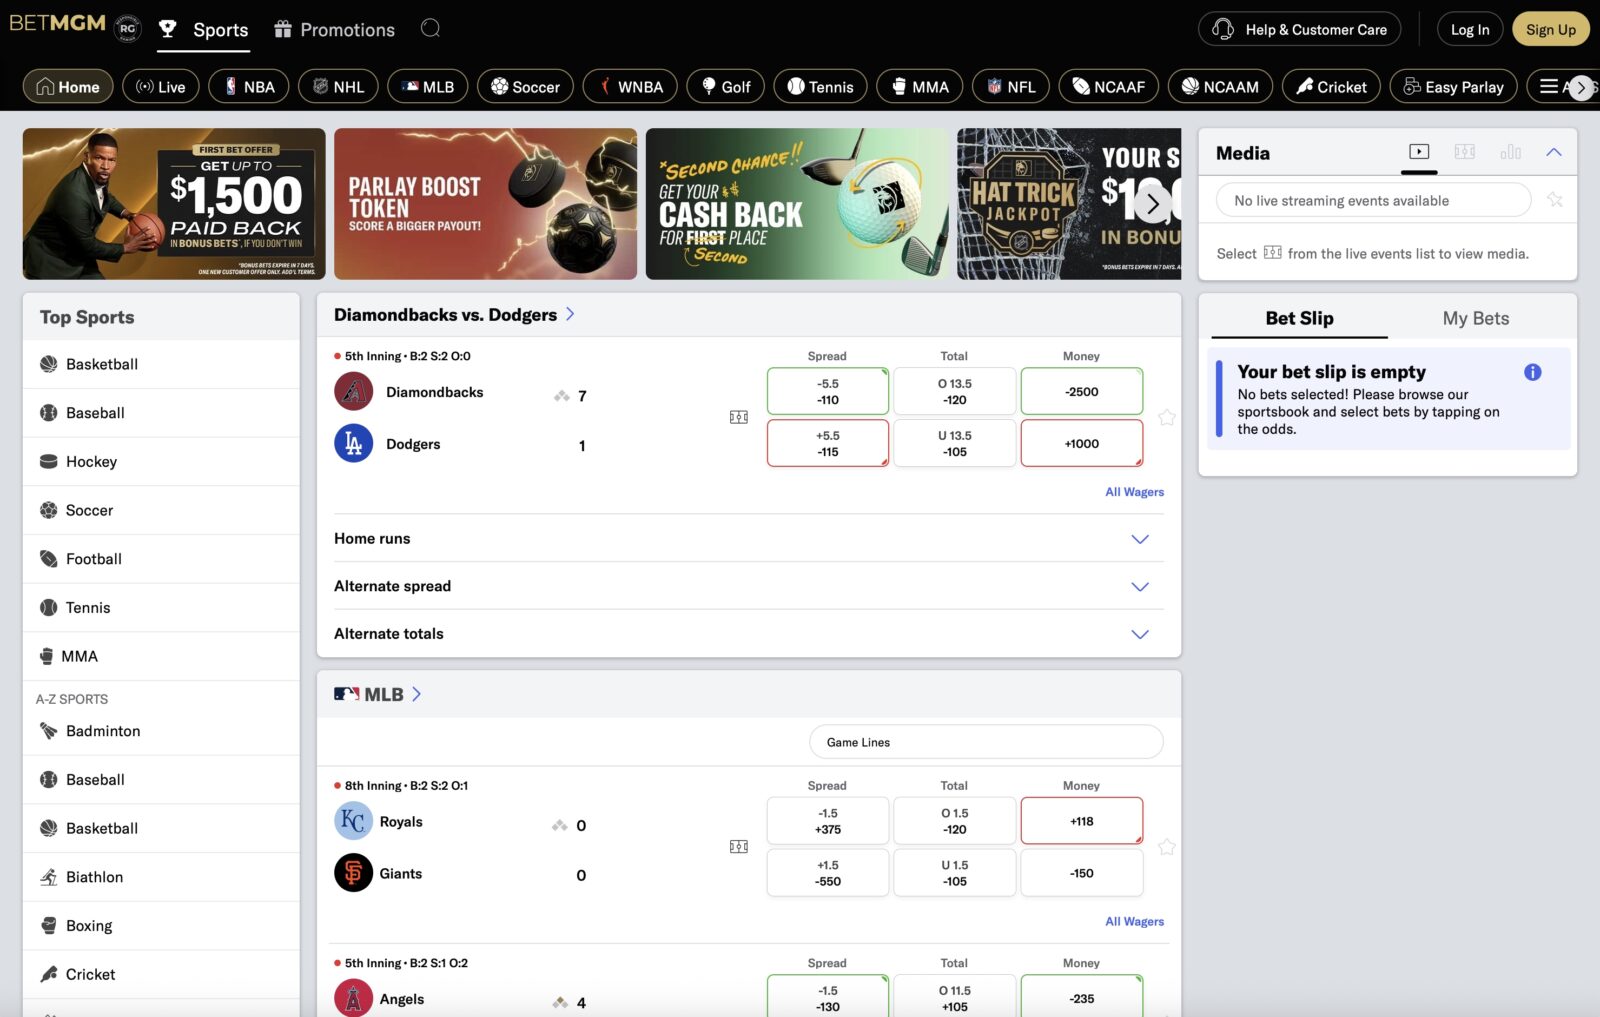
Task: Open Biathlon in A-Z Sports
Action: click(x=161, y=877)
